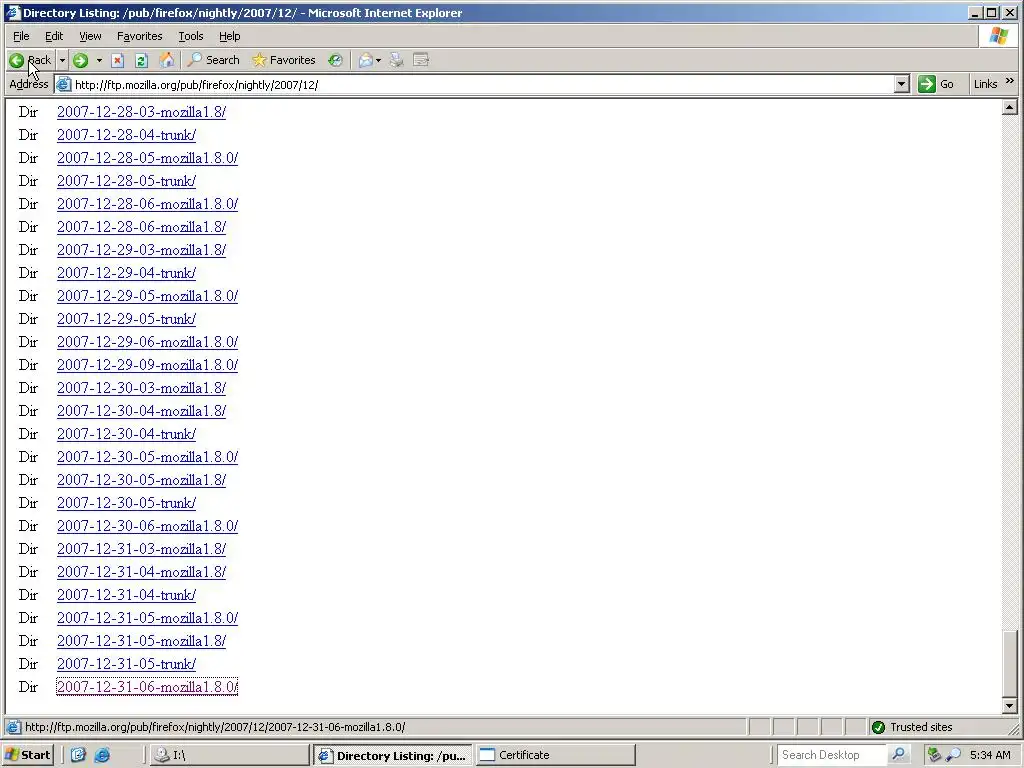Open 2007-12-29-04-trunk/ link
1024x768 pixels.
pyautogui.click(x=126, y=273)
